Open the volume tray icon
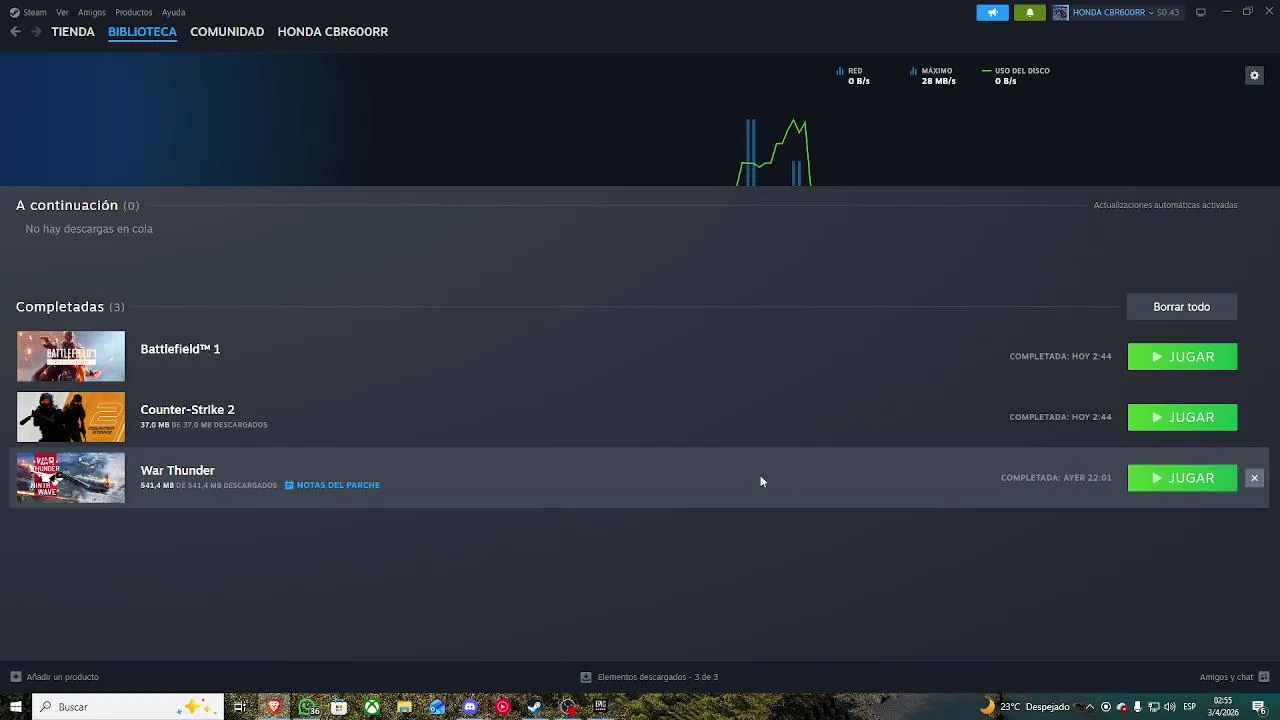Screen dimensions: 1280x720 click(1169, 707)
